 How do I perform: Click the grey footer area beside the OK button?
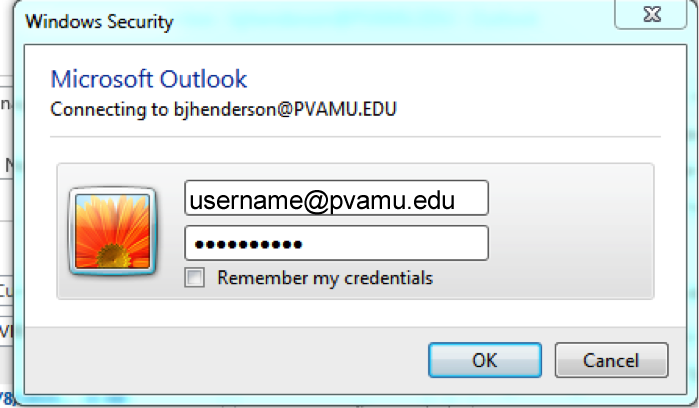225,360
